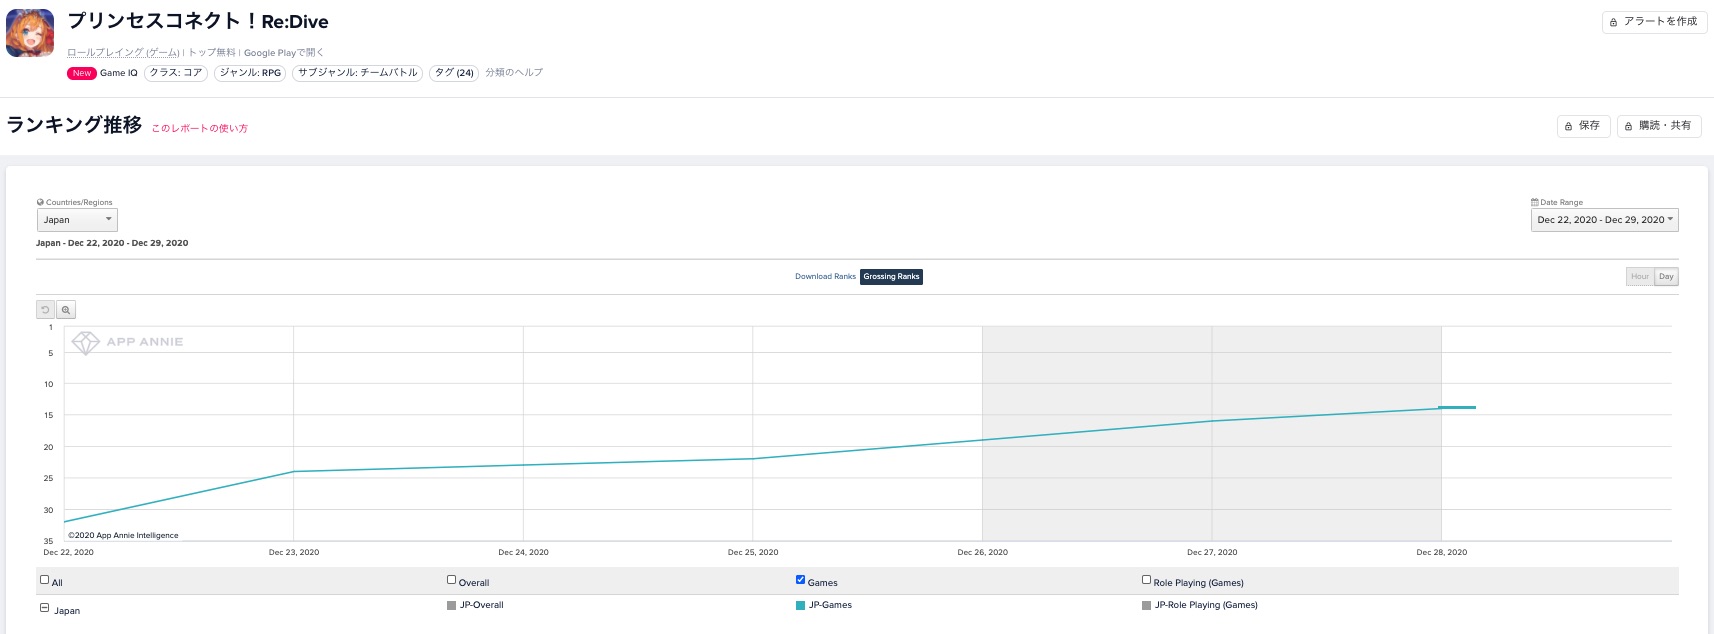The width and height of the screenshot is (1714, 634).
Task: Click the Date Range calendar icon
Action: [x=1535, y=202]
